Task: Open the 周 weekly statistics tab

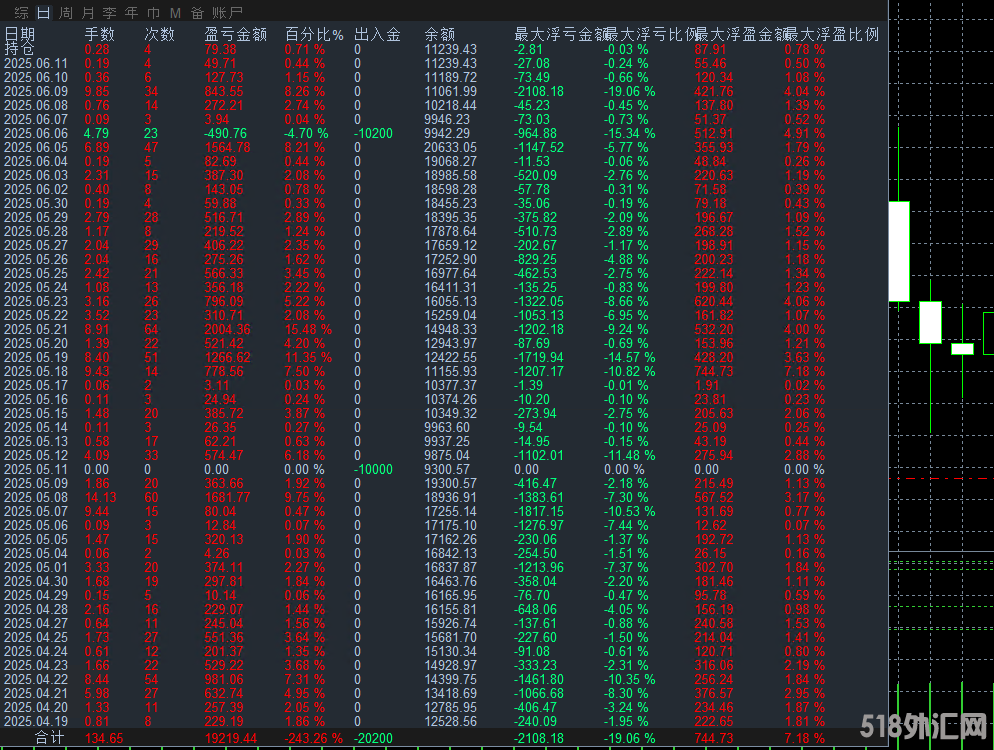Action: (65, 13)
